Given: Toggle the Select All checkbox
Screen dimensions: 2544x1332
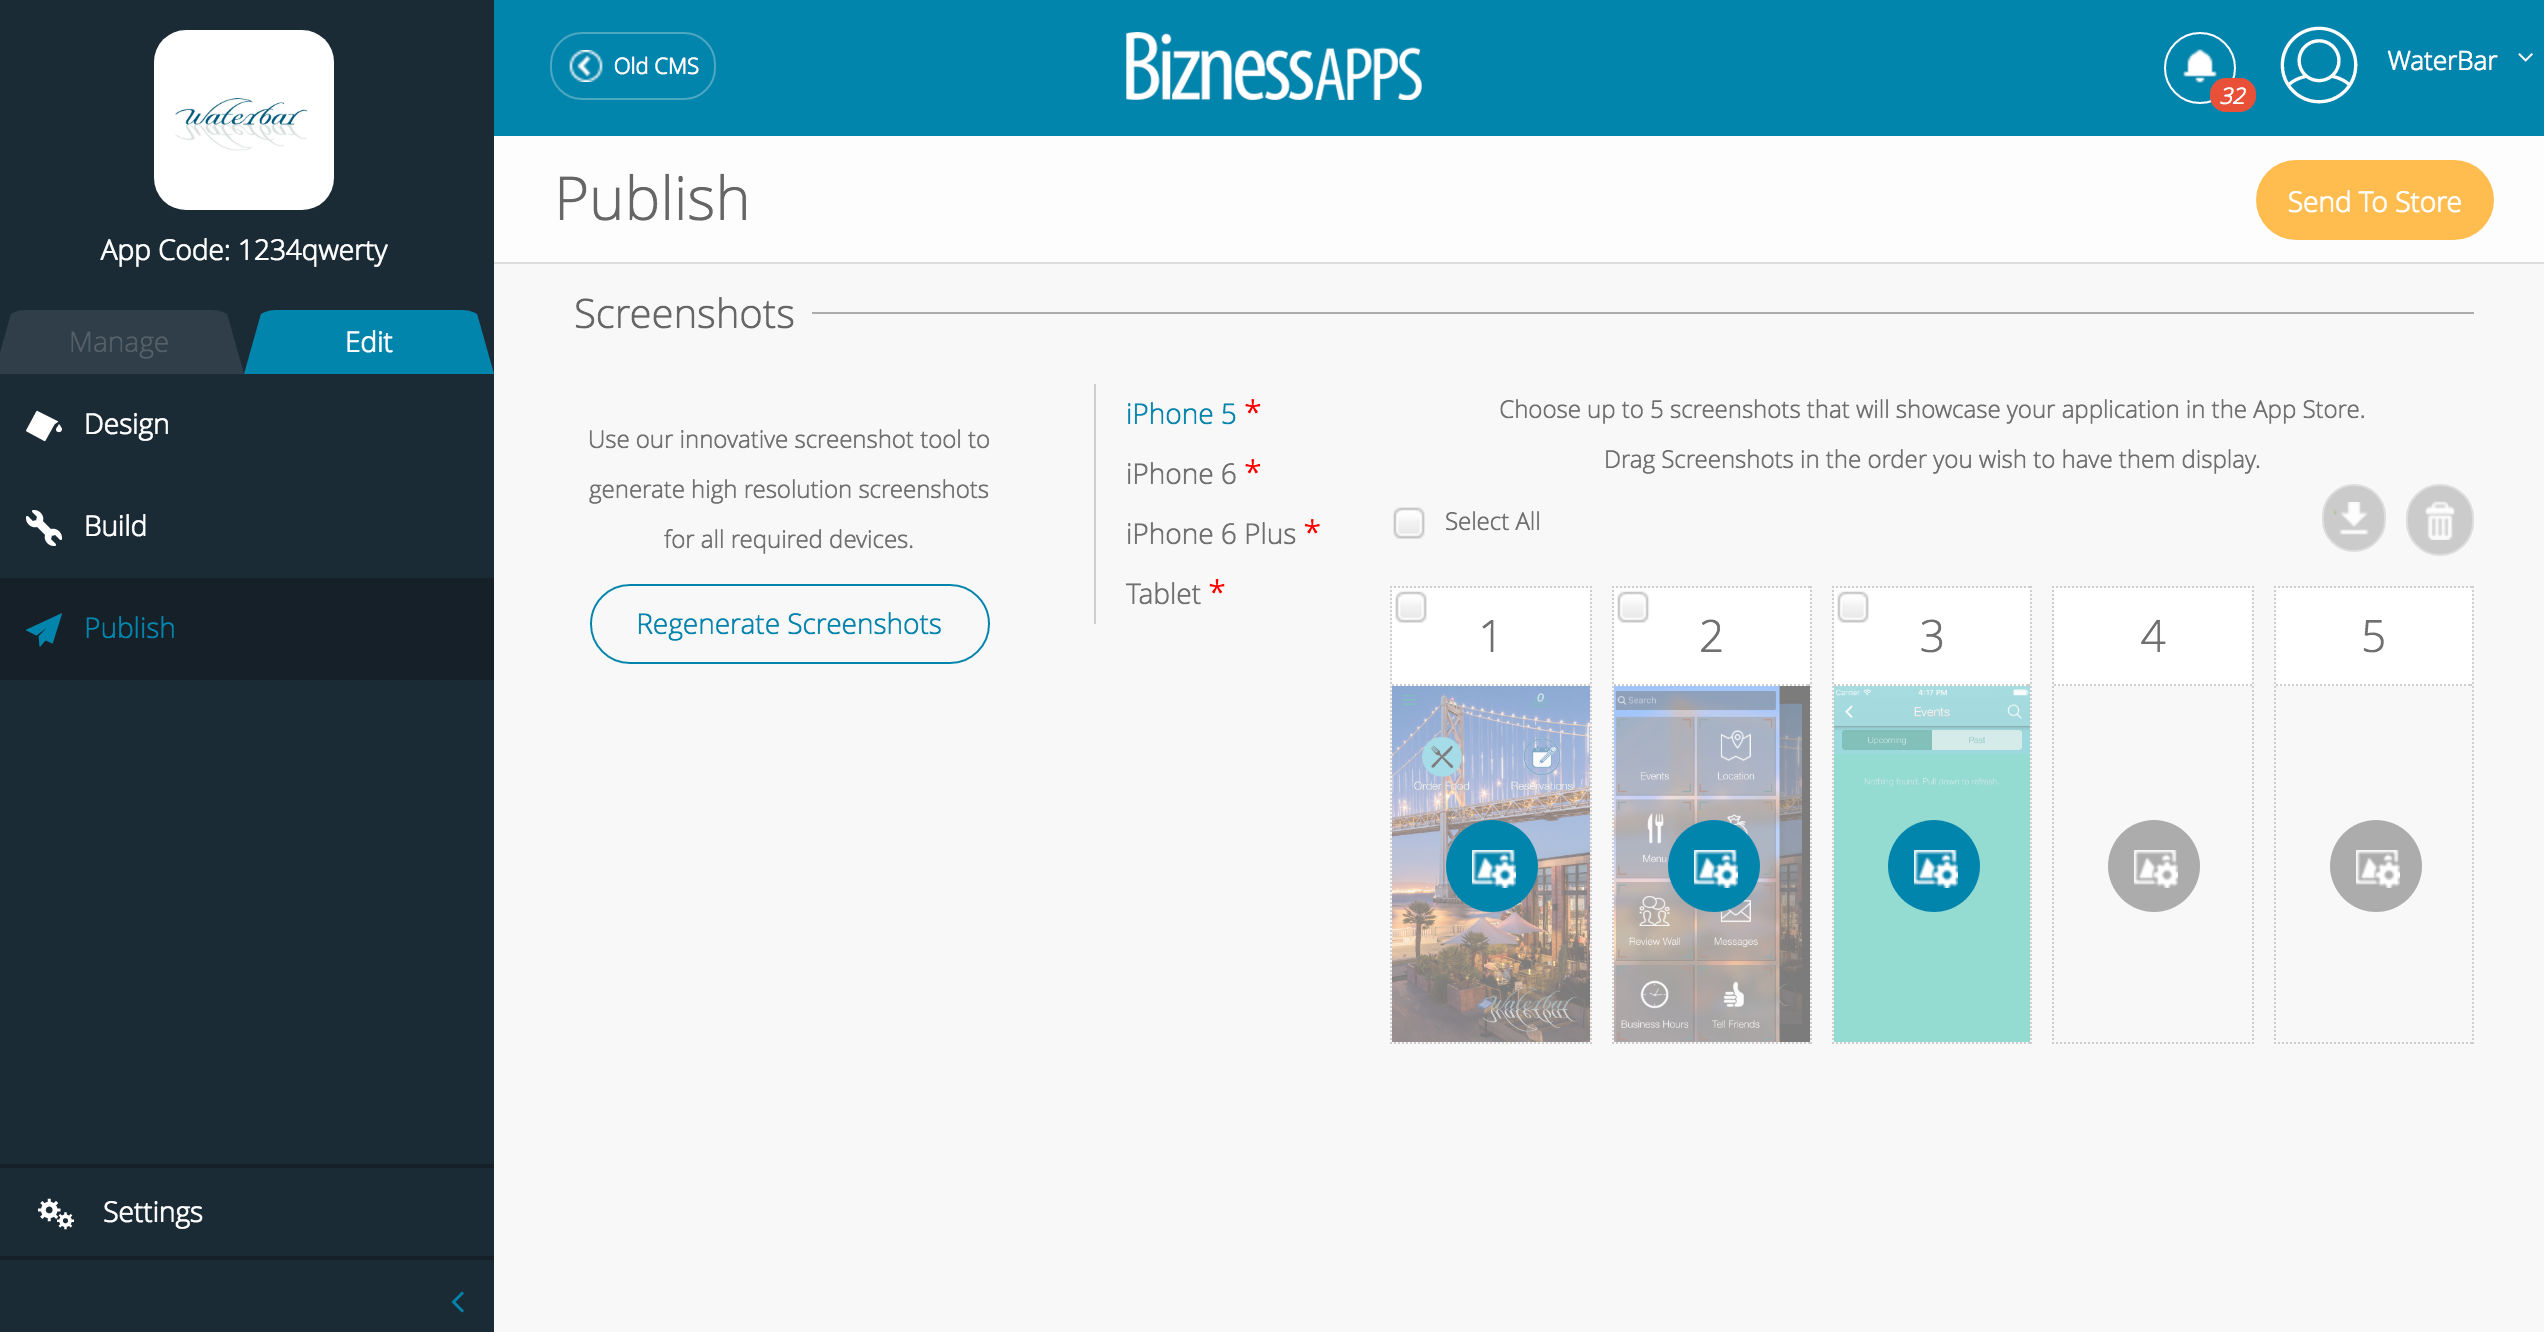Looking at the screenshot, I should point(1408,520).
